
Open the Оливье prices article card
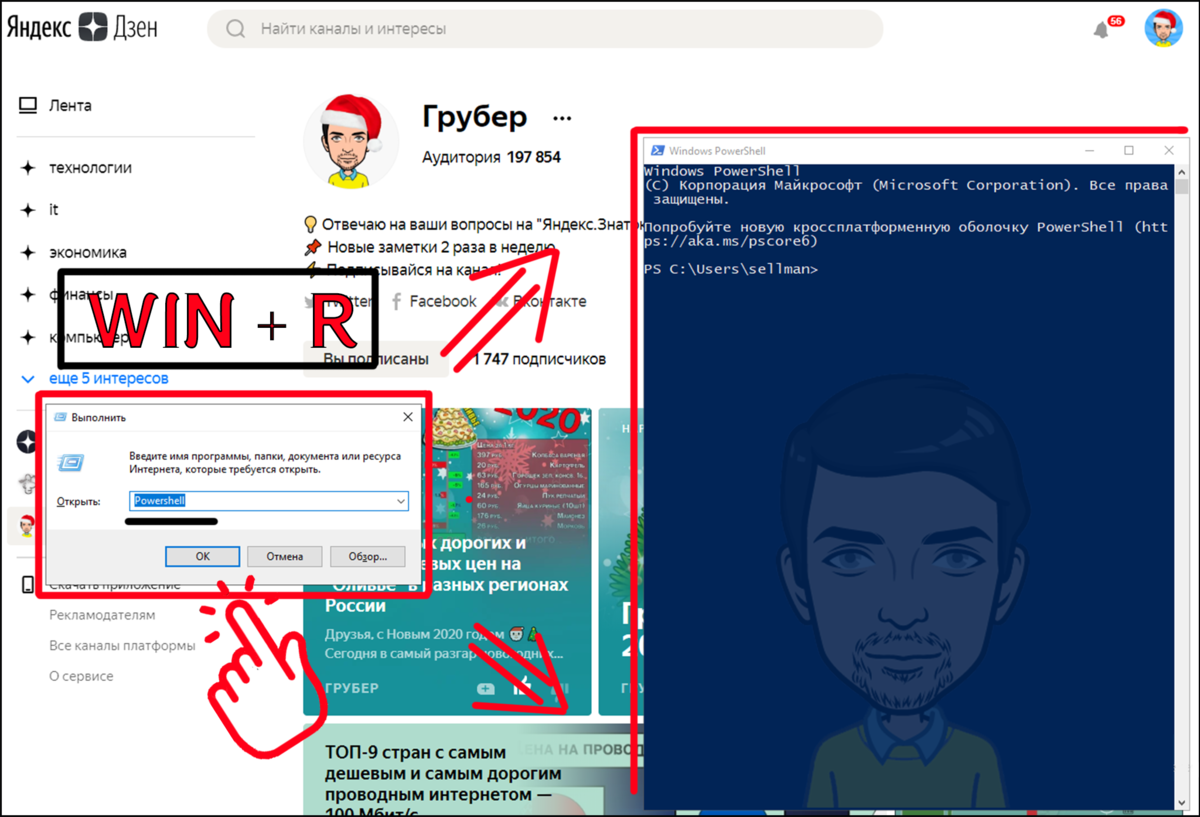click(447, 561)
